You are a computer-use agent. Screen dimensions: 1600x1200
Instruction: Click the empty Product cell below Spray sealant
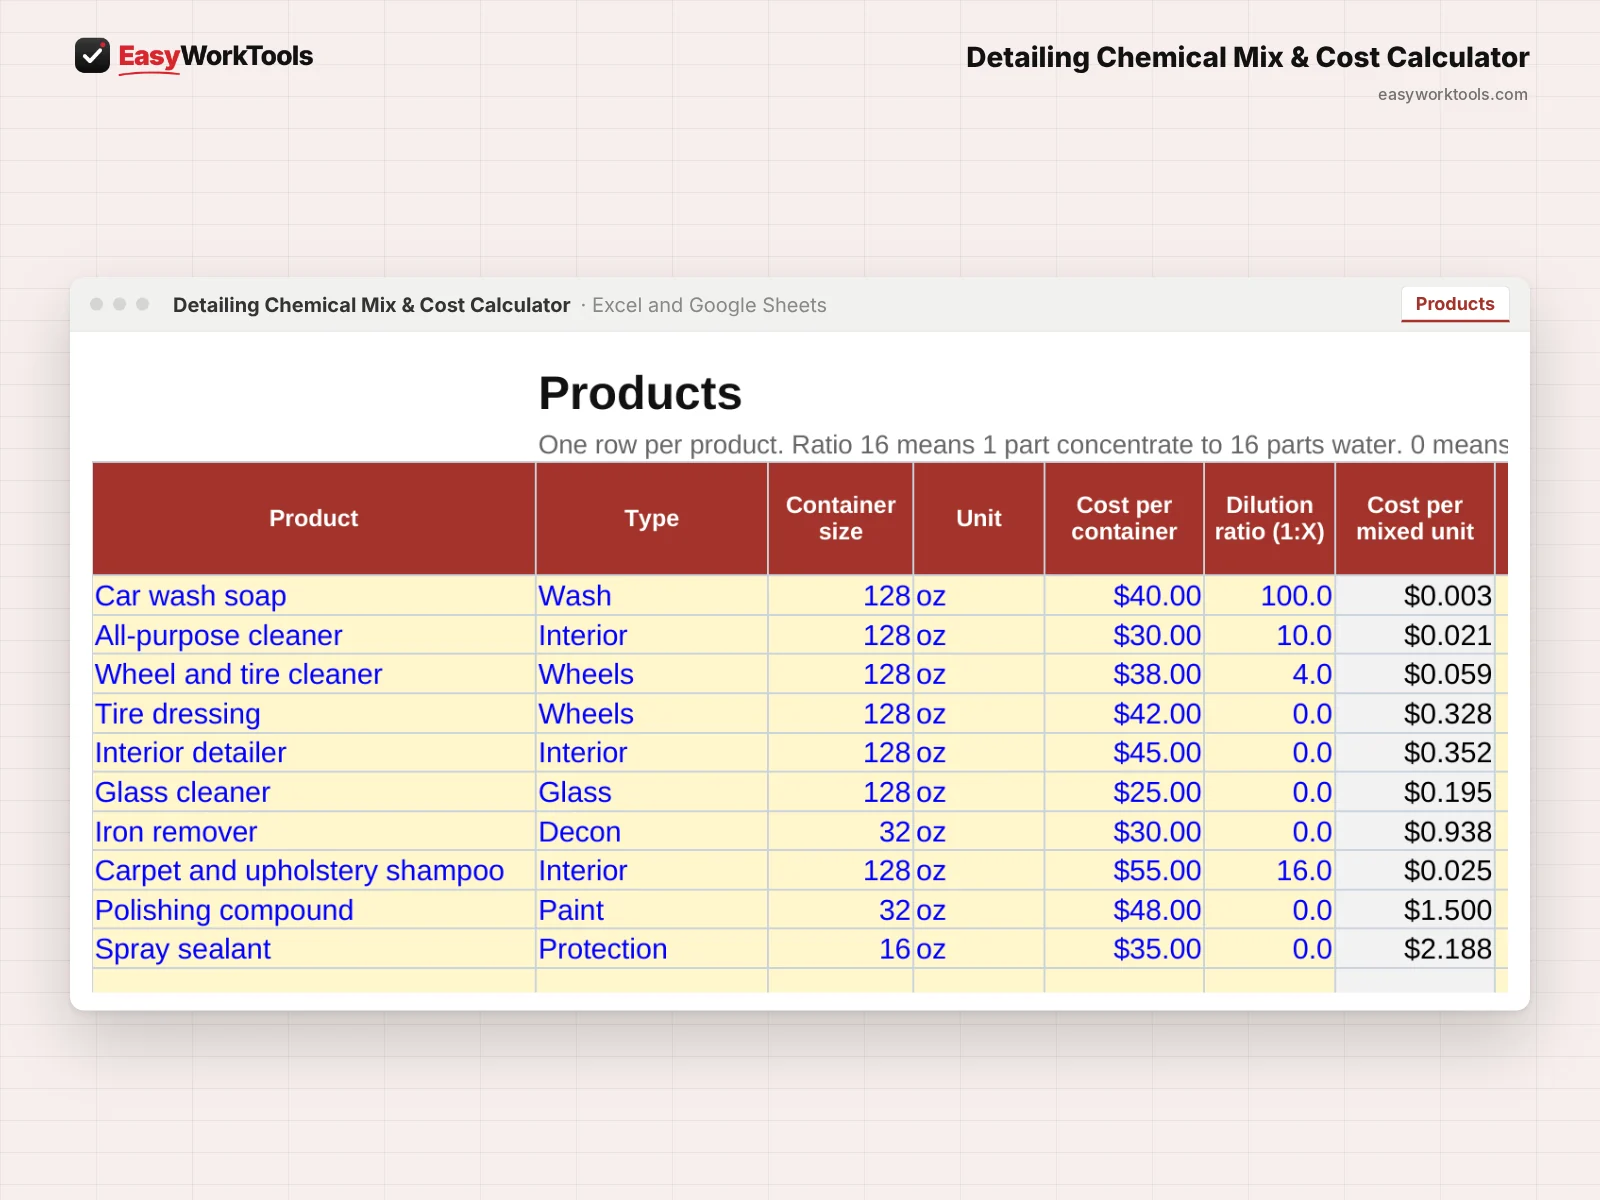pos(314,981)
